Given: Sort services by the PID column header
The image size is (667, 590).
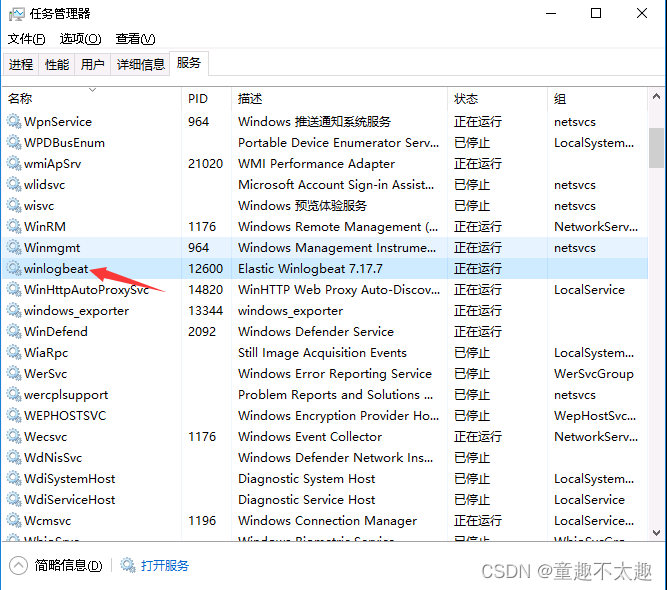Looking at the screenshot, I should (x=207, y=99).
